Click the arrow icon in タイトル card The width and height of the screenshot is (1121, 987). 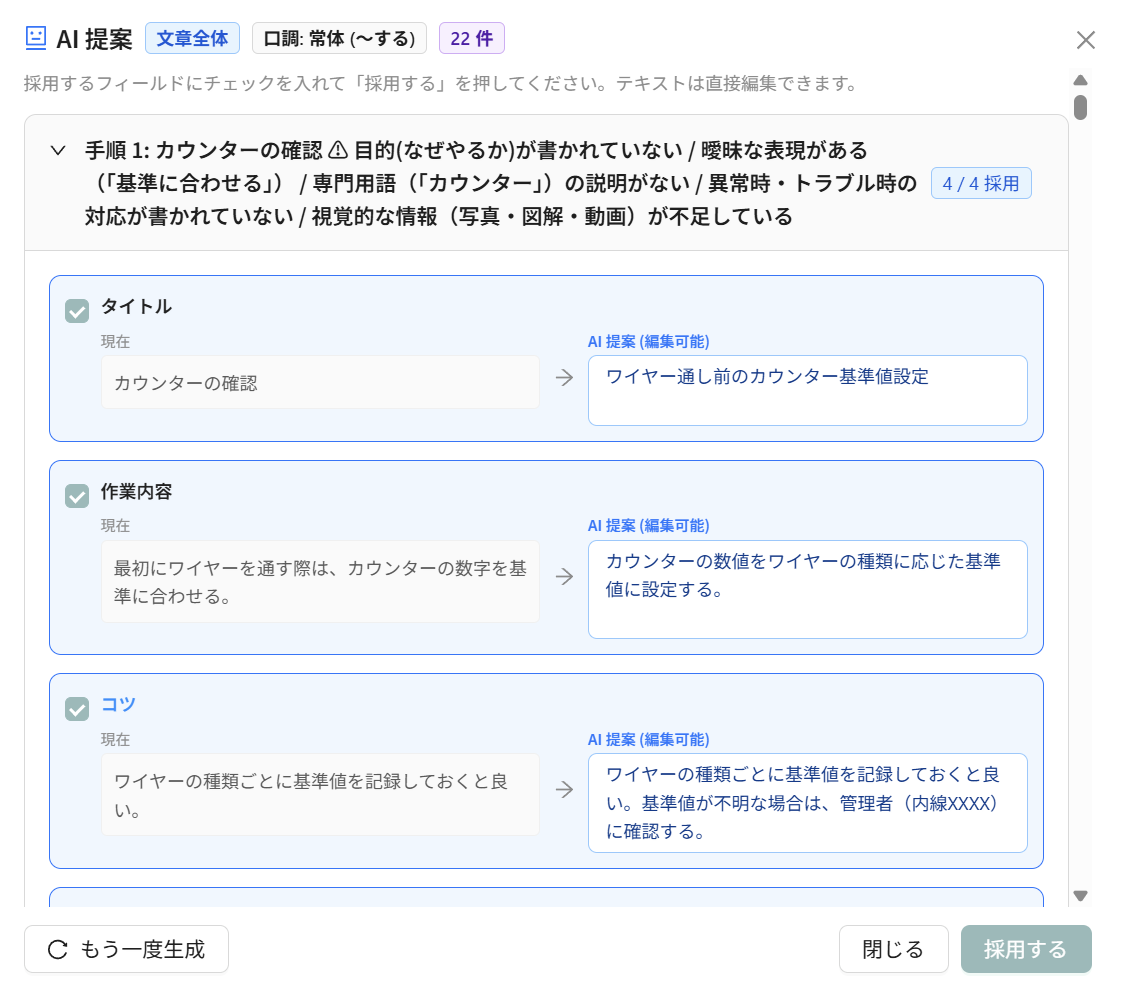tap(564, 377)
